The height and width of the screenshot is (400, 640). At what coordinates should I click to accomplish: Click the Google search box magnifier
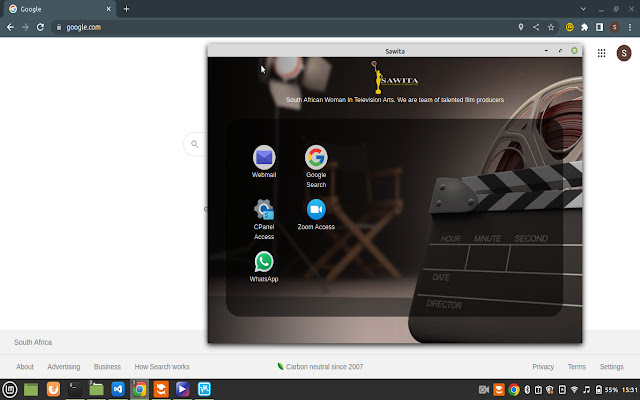[195, 144]
